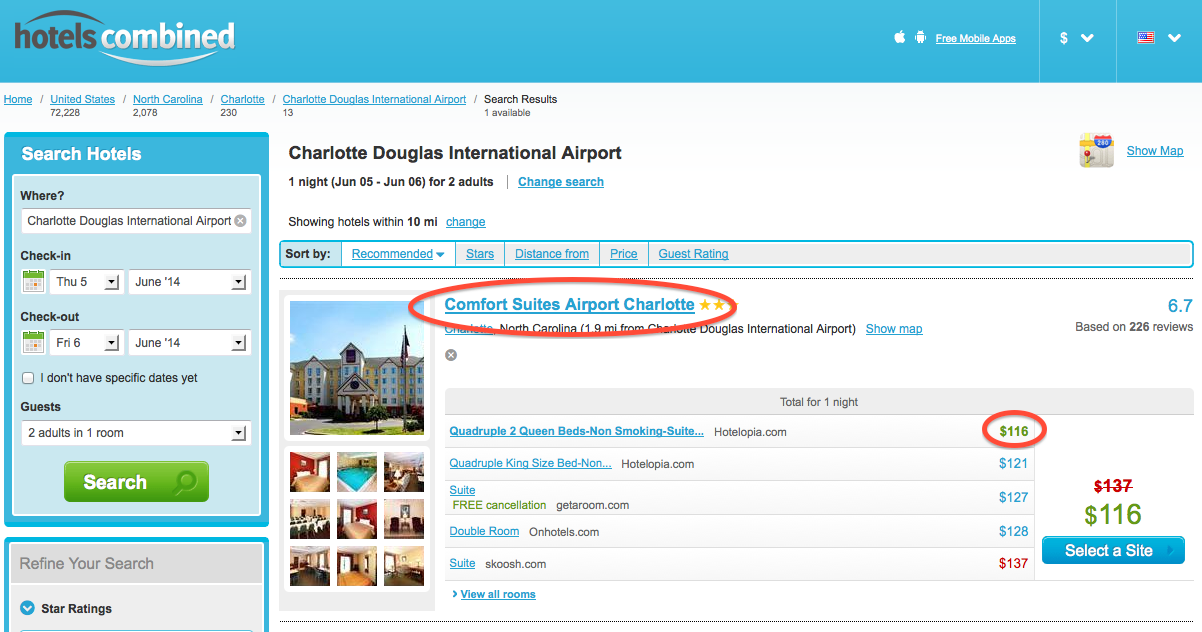
Task: Open the skoosh.com Suite offer
Action: point(463,564)
